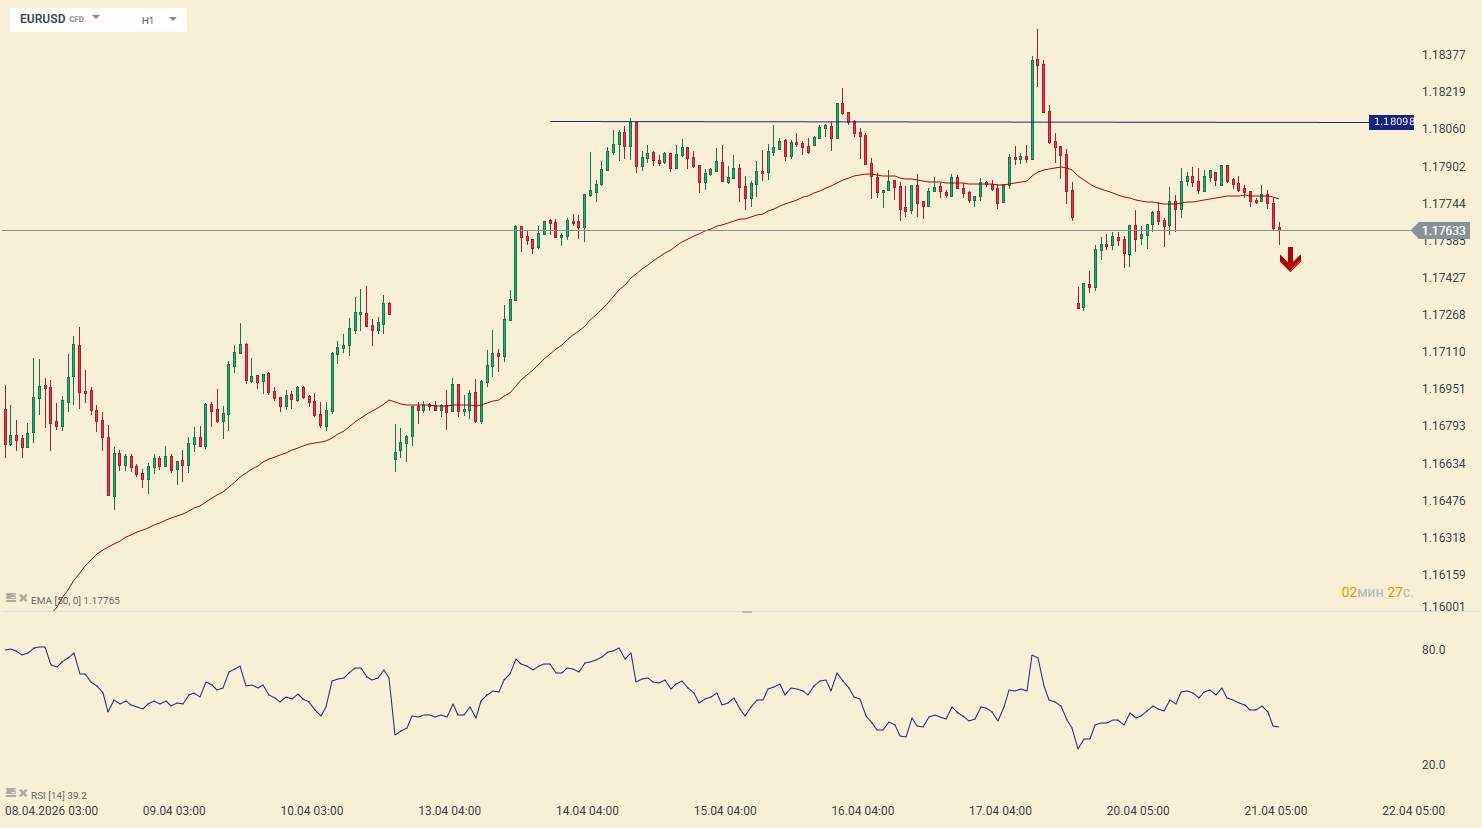Click the RSI [14] indicator label
The image size is (1482, 828).
(59, 796)
